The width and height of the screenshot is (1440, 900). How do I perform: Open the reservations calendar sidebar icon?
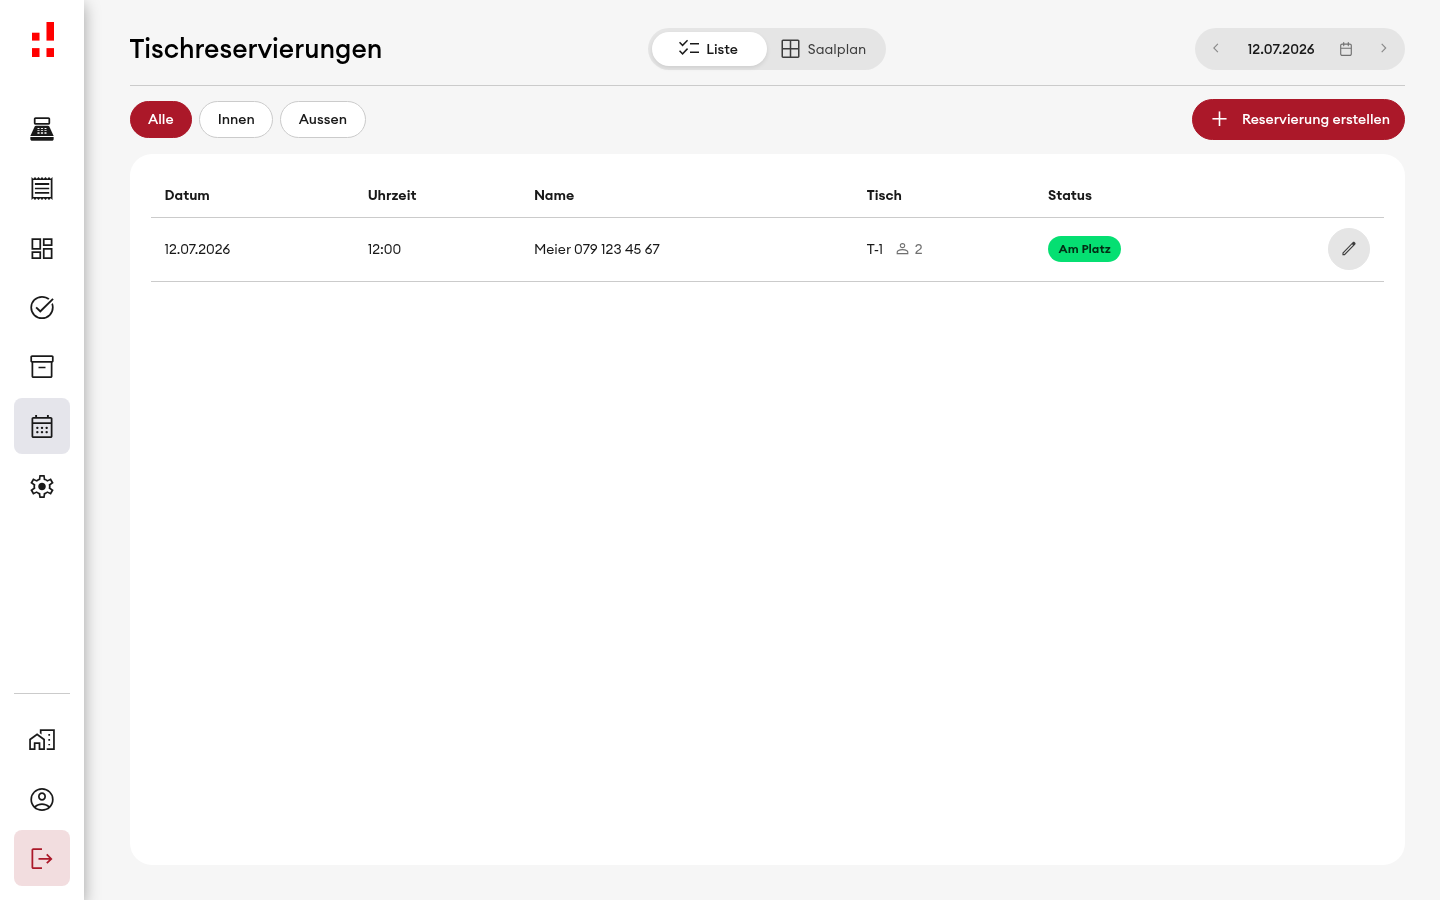click(42, 426)
